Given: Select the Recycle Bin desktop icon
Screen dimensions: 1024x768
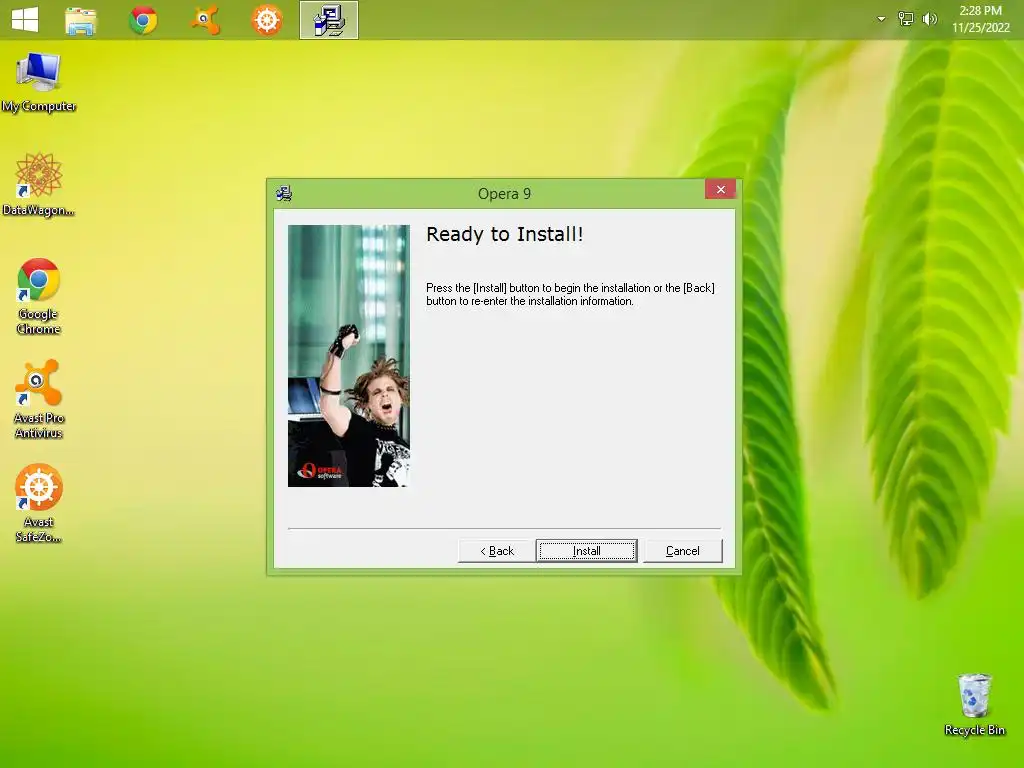Looking at the screenshot, I should click(974, 705).
